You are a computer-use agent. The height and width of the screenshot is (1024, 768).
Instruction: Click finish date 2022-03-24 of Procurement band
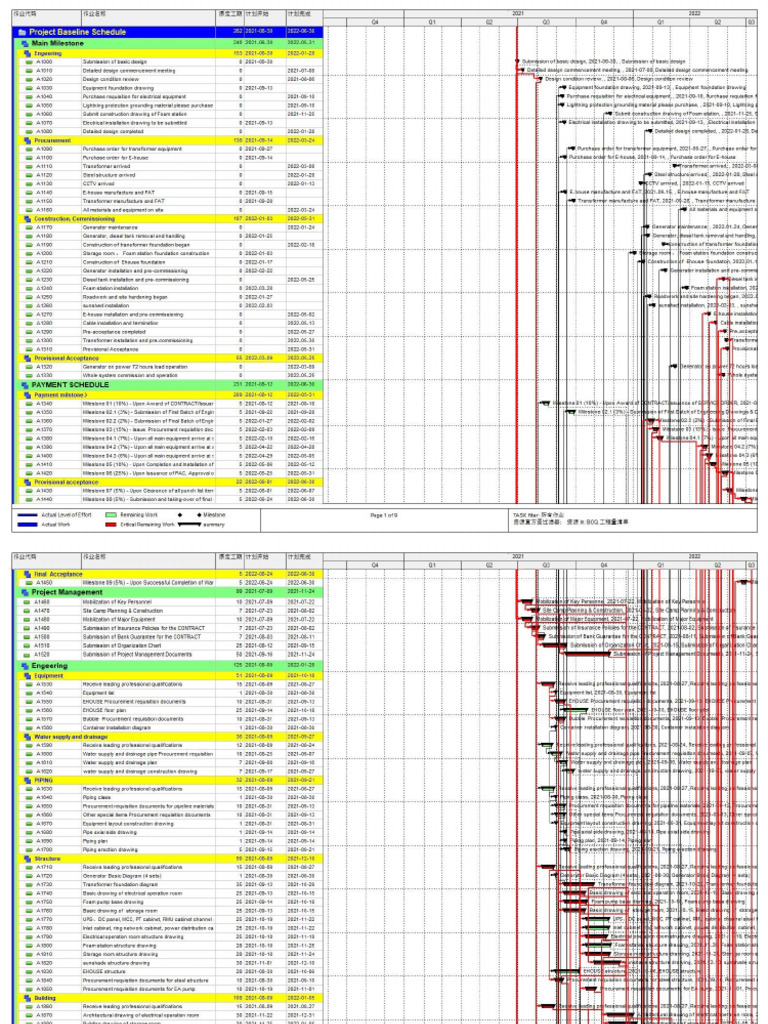point(301,140)
